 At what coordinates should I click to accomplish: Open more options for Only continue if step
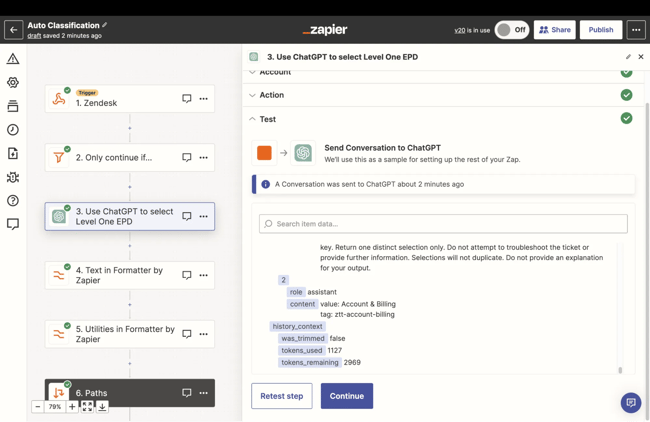(204, 158)
